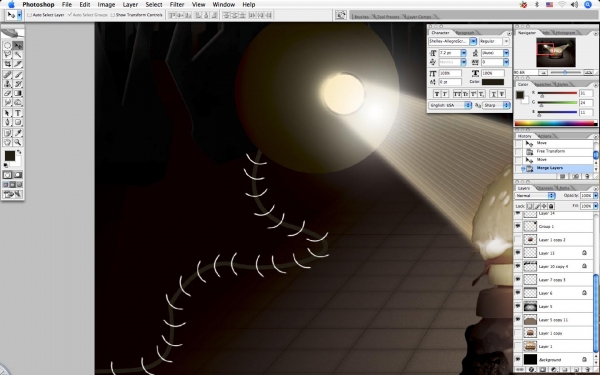Switch to the Paragraph tab

[x=466, y=33]
